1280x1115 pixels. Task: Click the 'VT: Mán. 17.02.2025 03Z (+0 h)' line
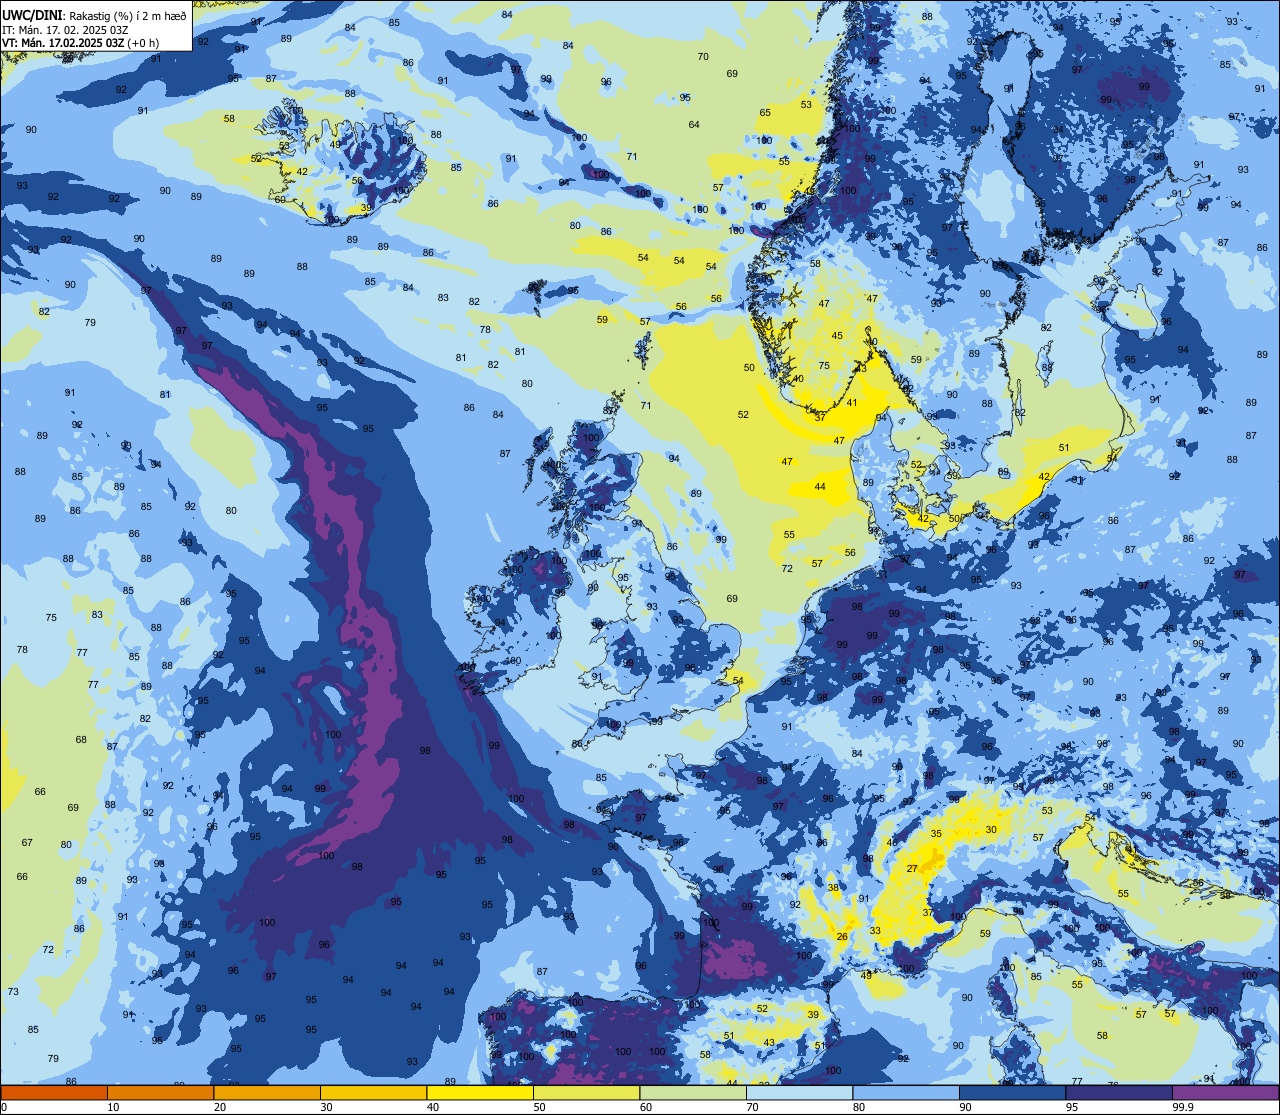pos(81,43)
